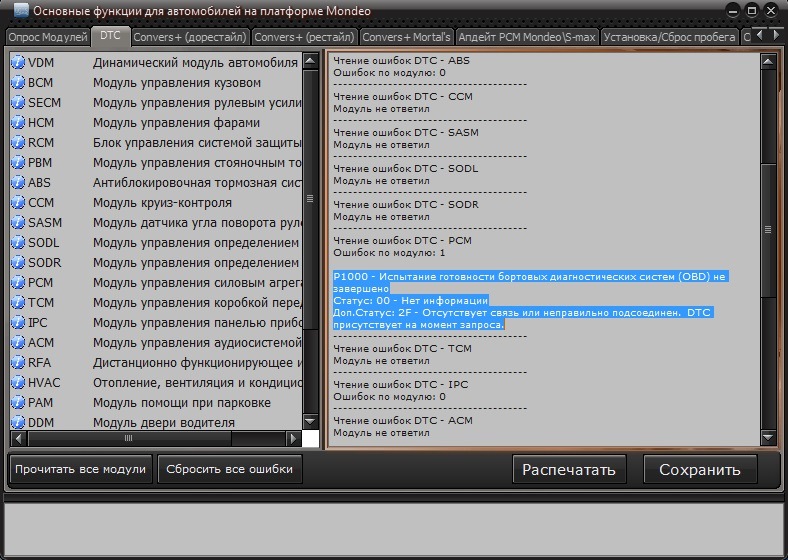Click the info icon beside SODR
The width and height of the screenshot is (788, 560).
coord(18,263)
